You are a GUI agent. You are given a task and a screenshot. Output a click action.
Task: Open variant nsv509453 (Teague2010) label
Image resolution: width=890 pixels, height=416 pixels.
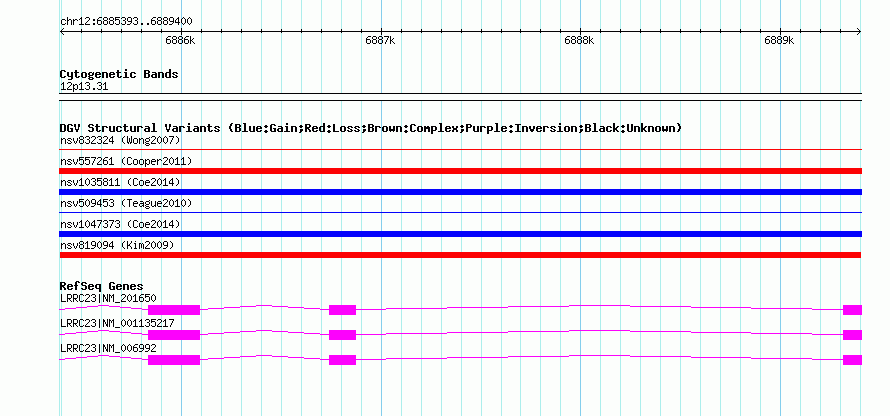coord(126,203)
